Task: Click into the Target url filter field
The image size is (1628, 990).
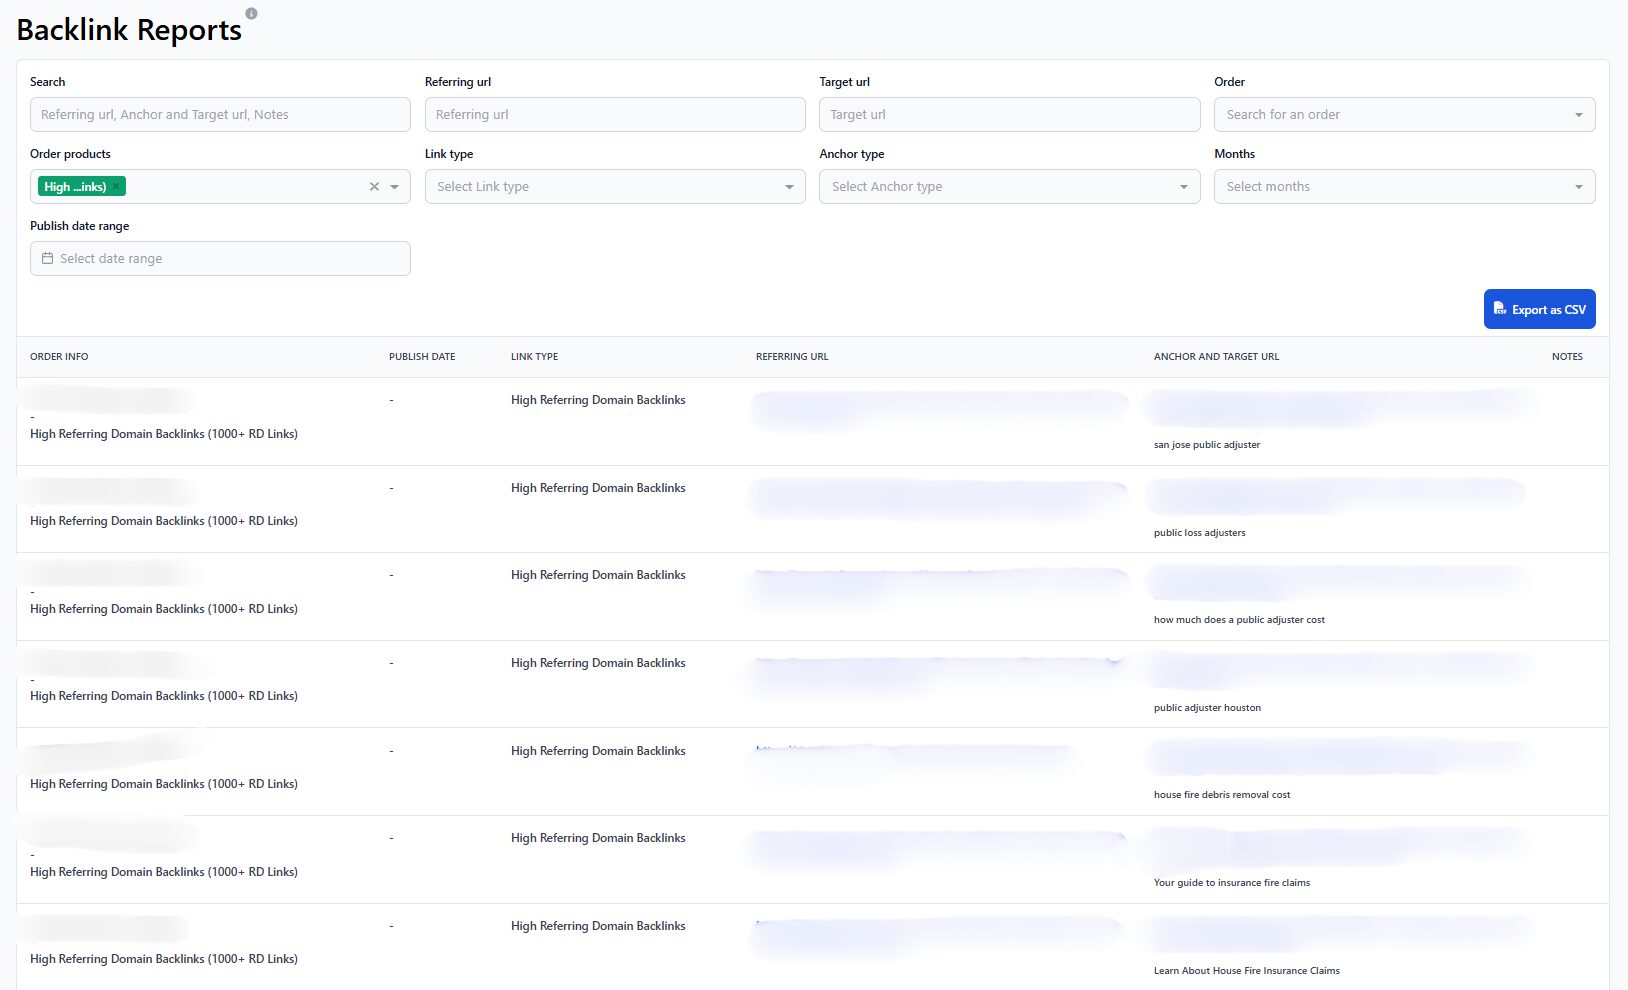Action: 1009,115
